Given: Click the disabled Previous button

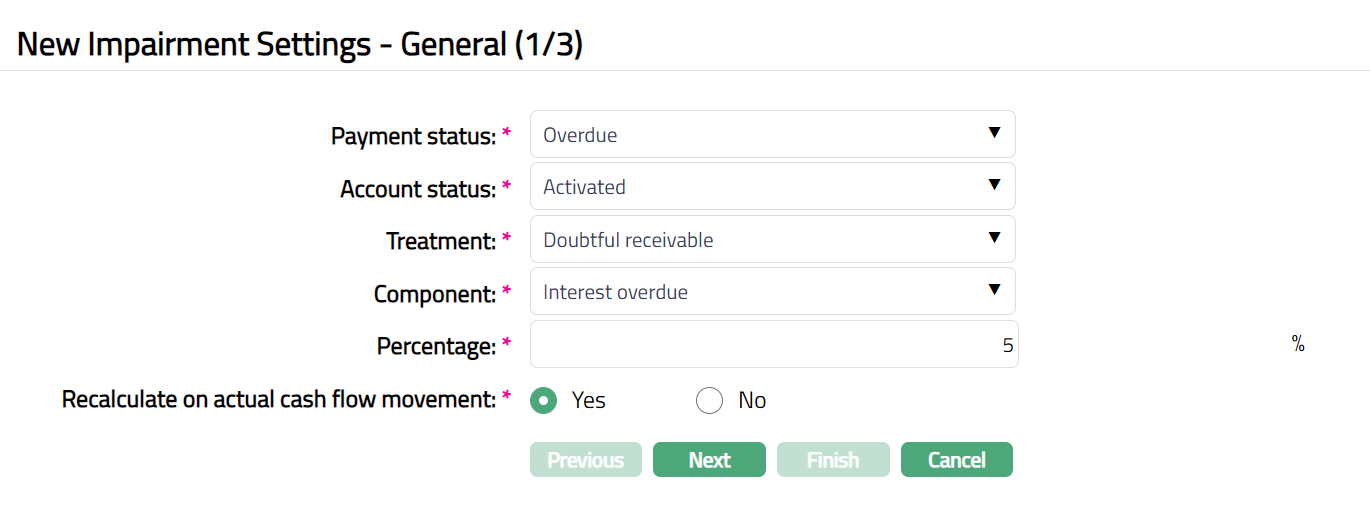Looking at the screenshot, I should click(585, 460).
